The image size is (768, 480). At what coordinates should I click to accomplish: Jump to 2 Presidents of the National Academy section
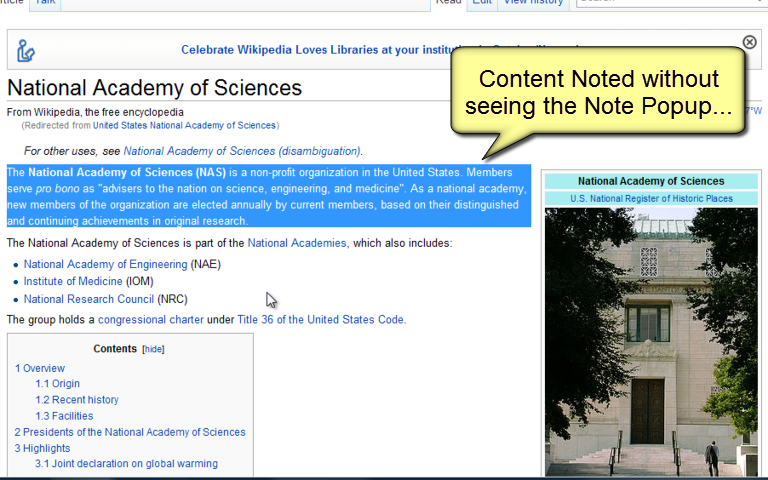(130, 432)
